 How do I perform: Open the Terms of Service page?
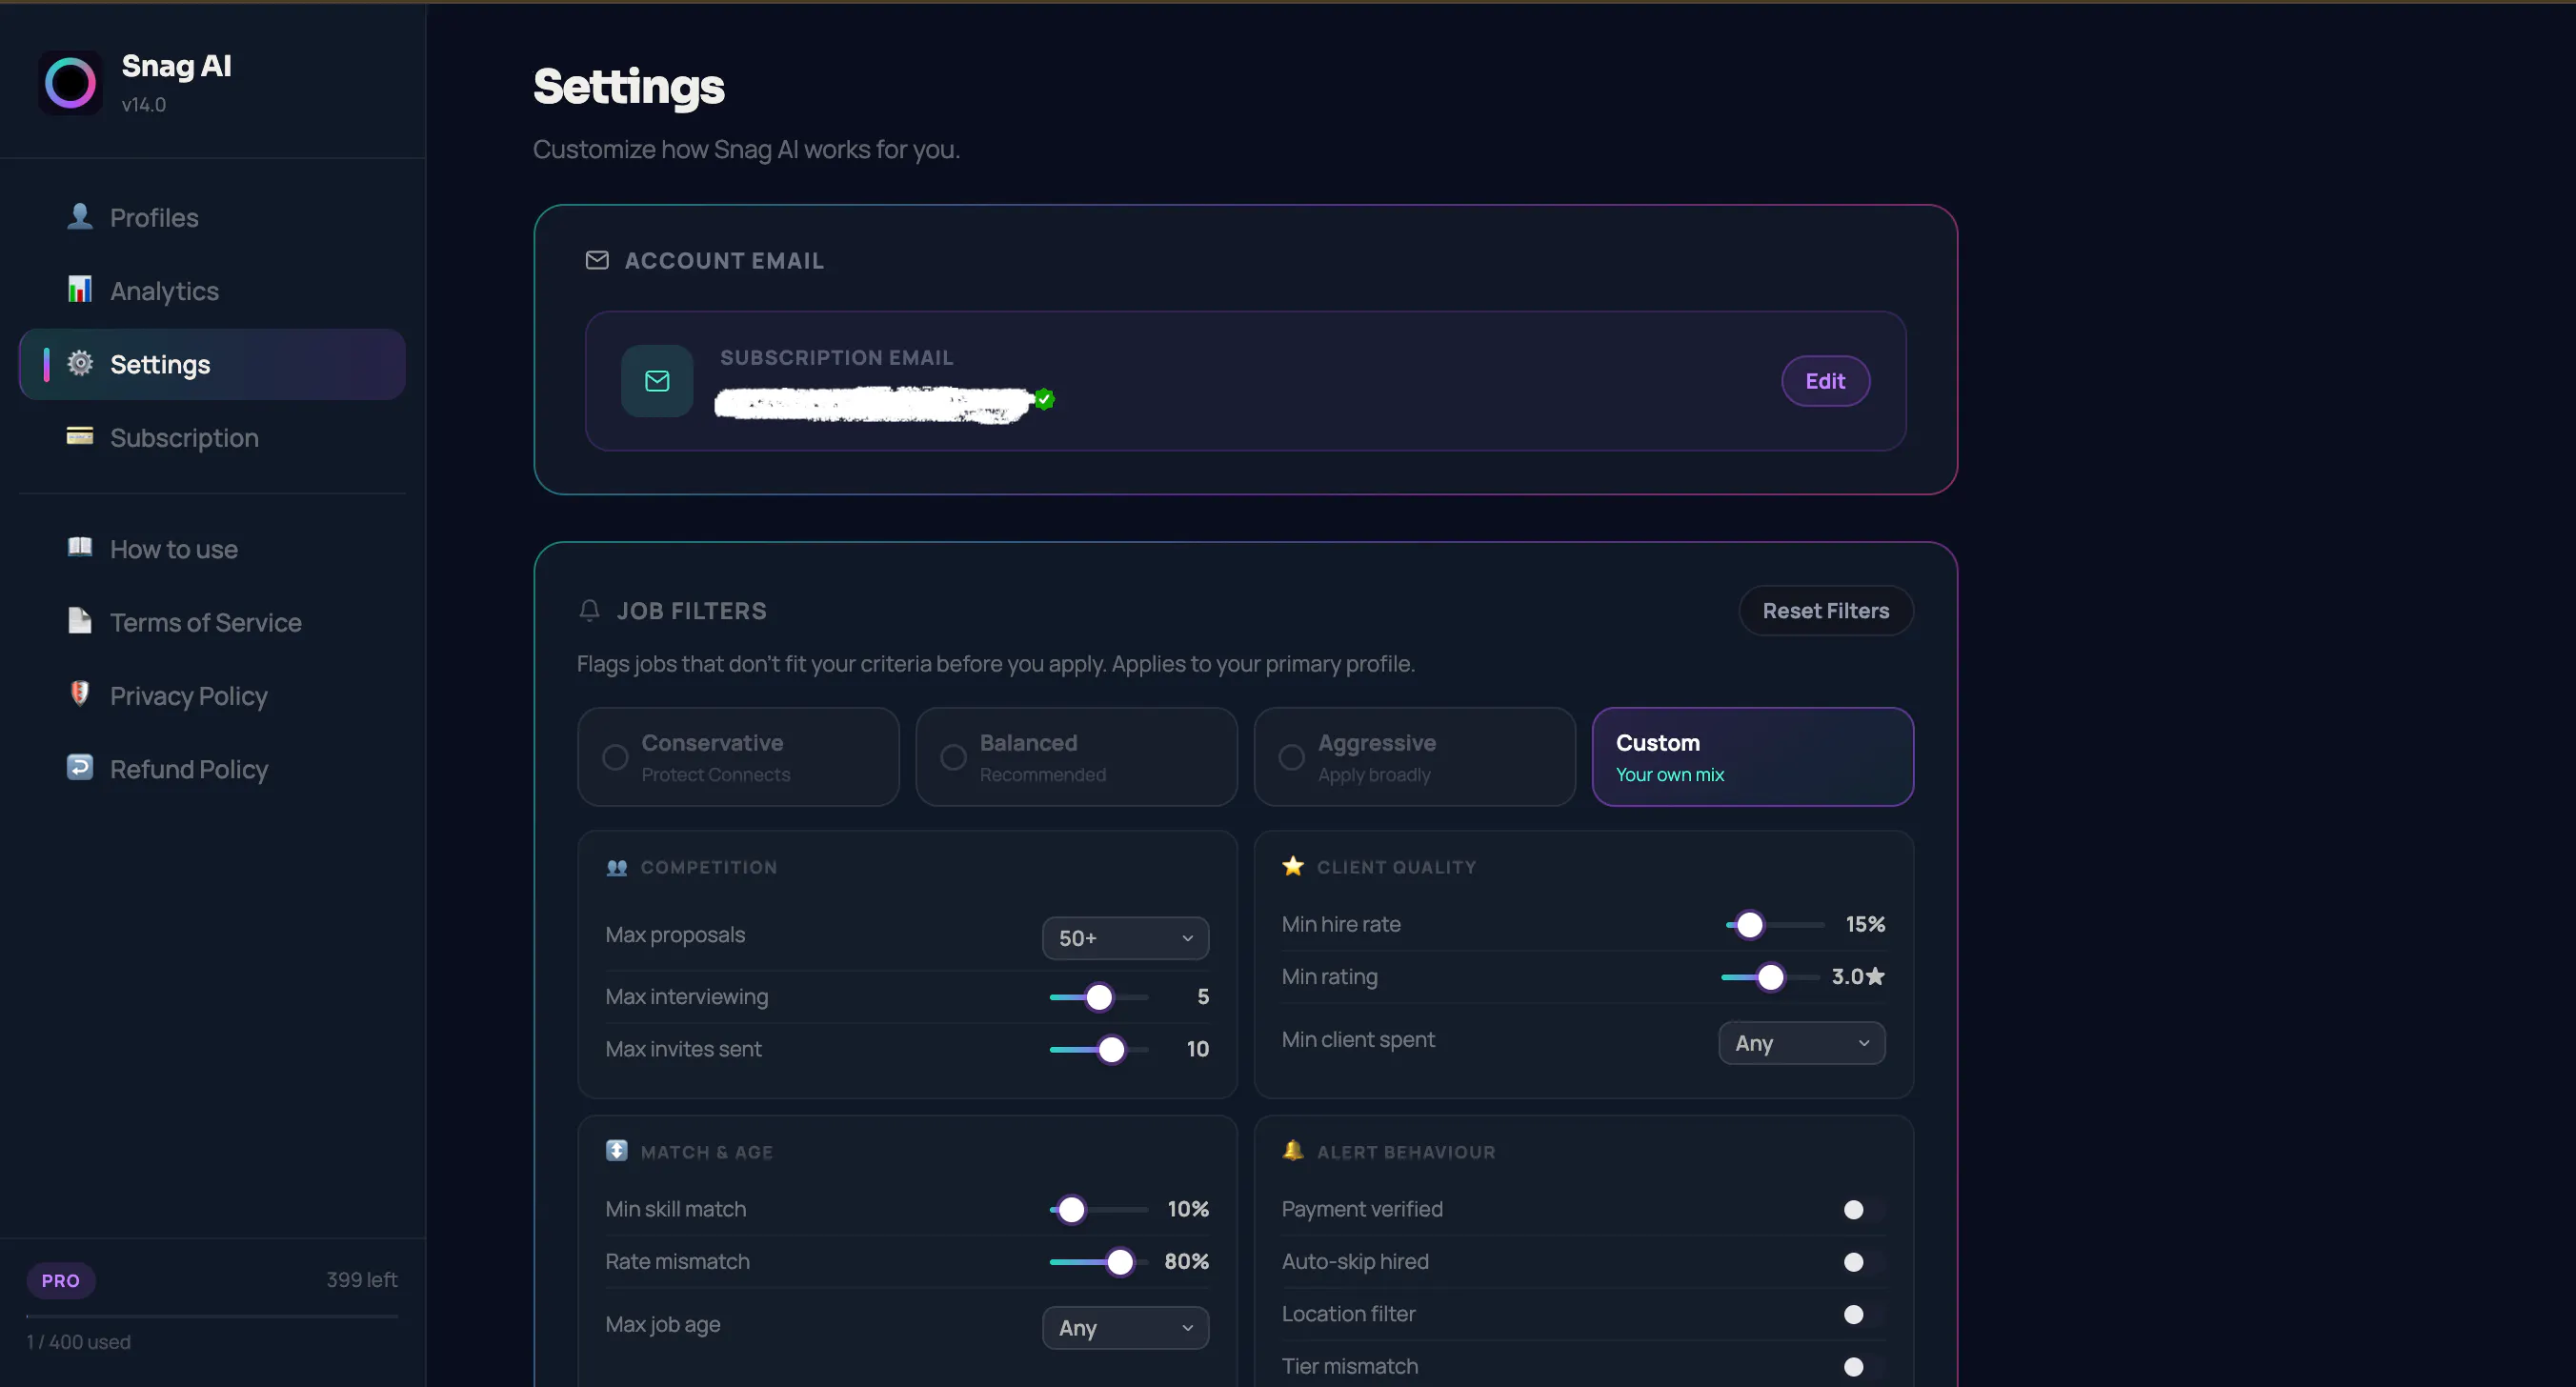click(212, 622)
